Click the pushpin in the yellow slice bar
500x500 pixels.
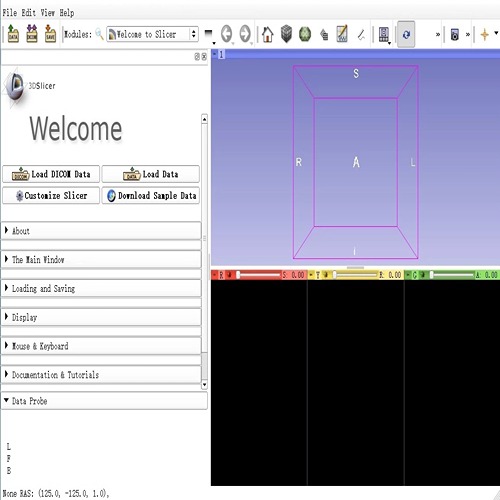(x=311, y=275)
